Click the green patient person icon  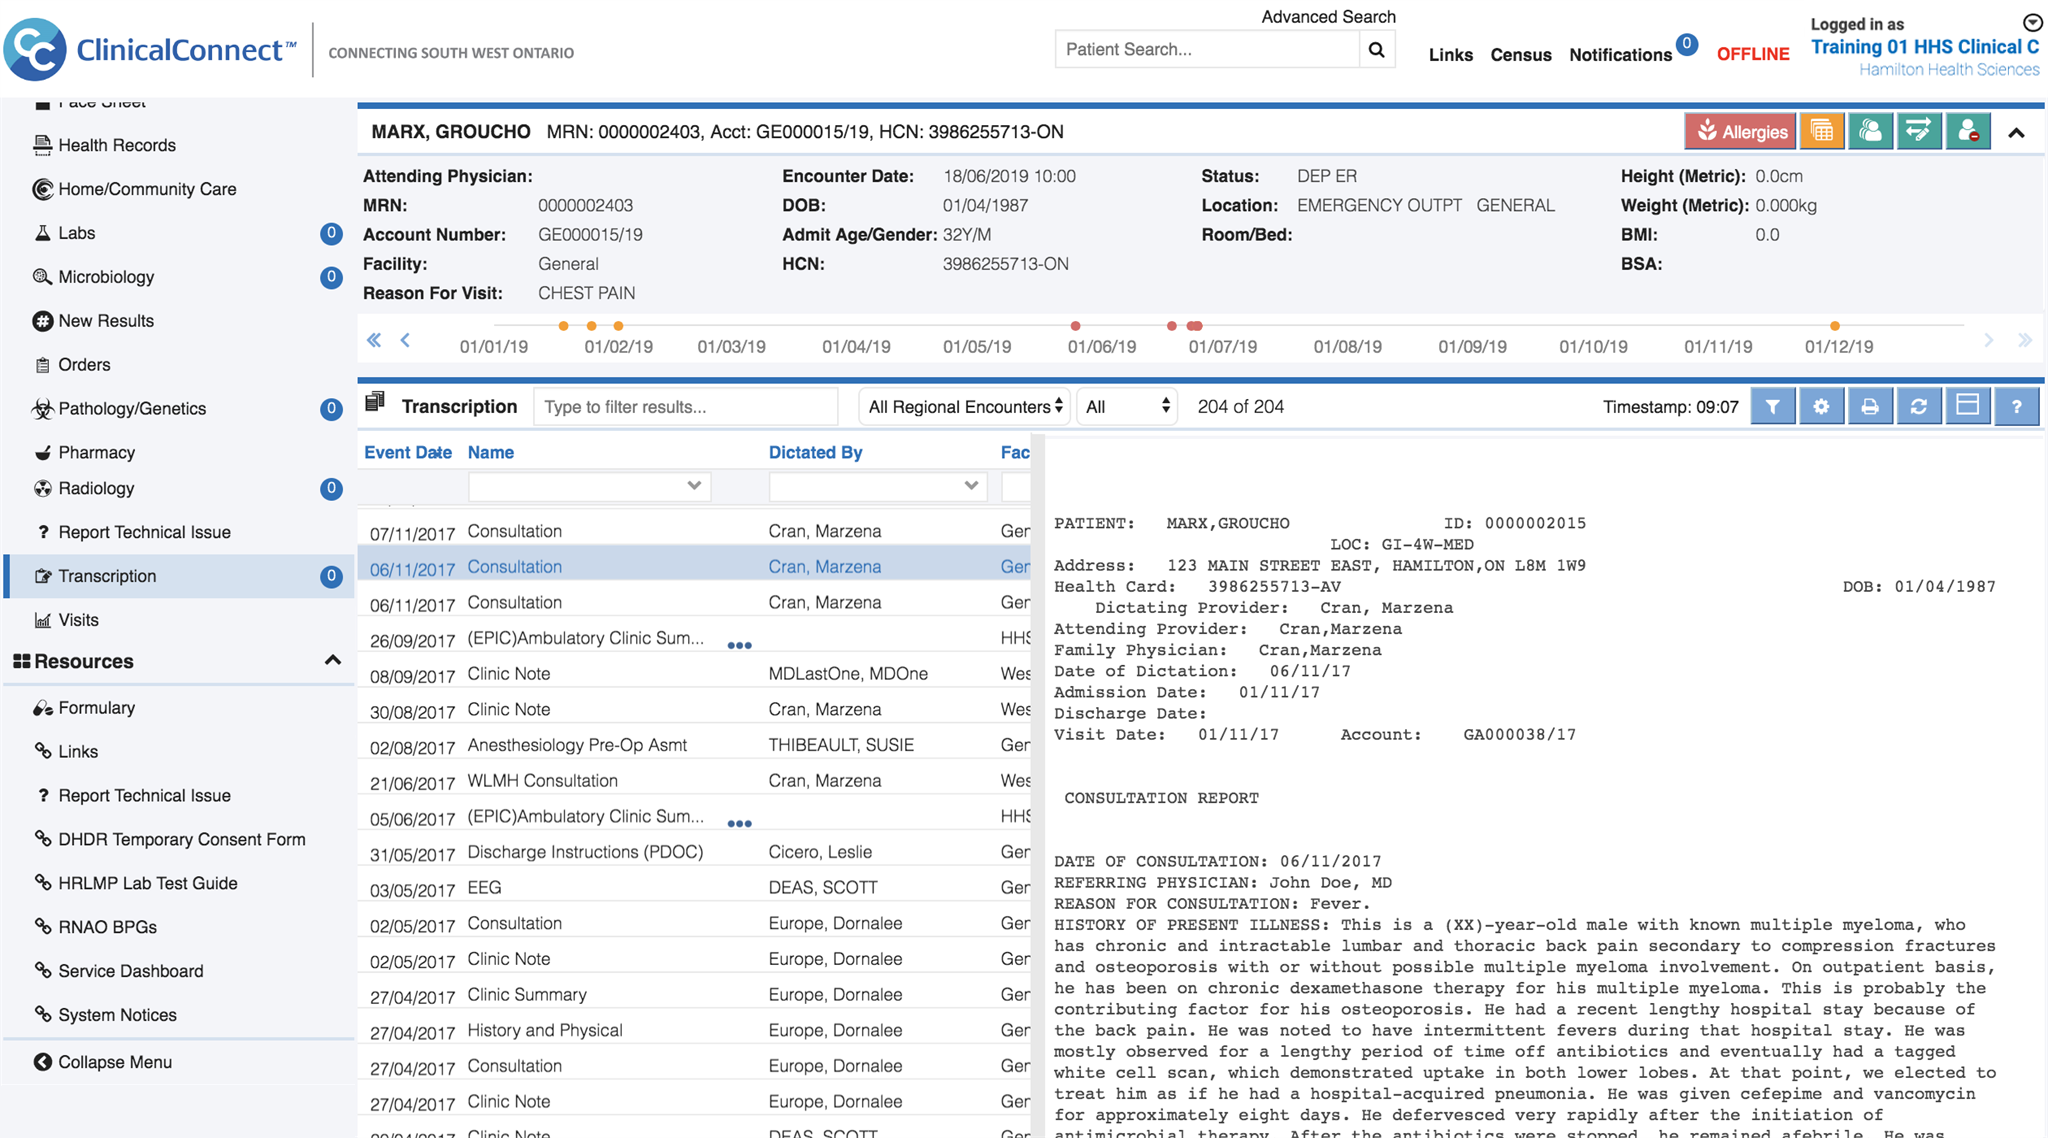1870,131
